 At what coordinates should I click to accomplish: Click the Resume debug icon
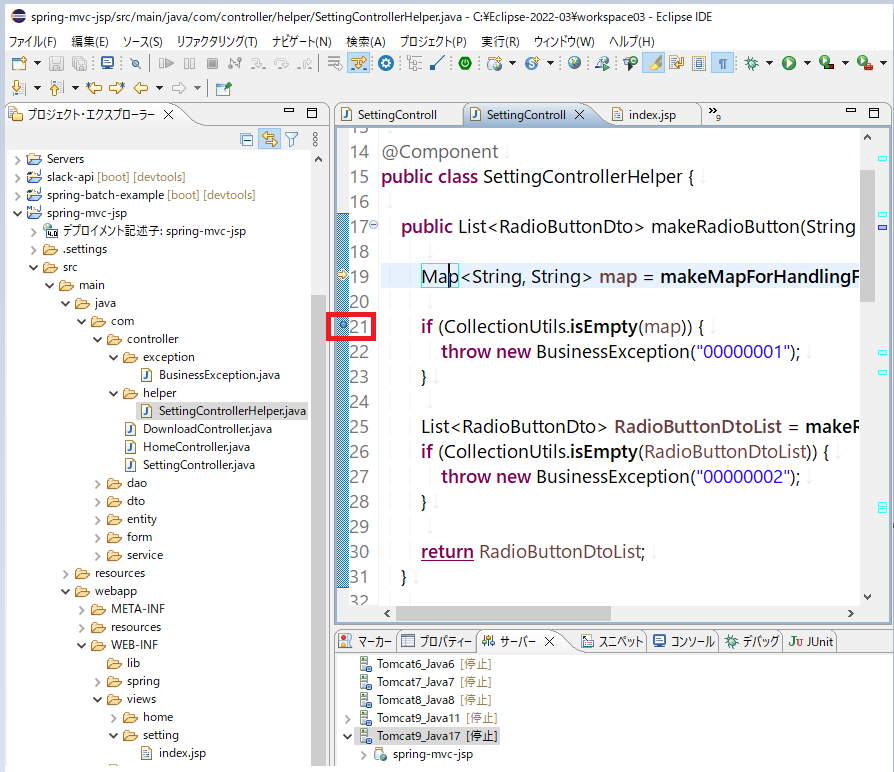coord(166,63)
